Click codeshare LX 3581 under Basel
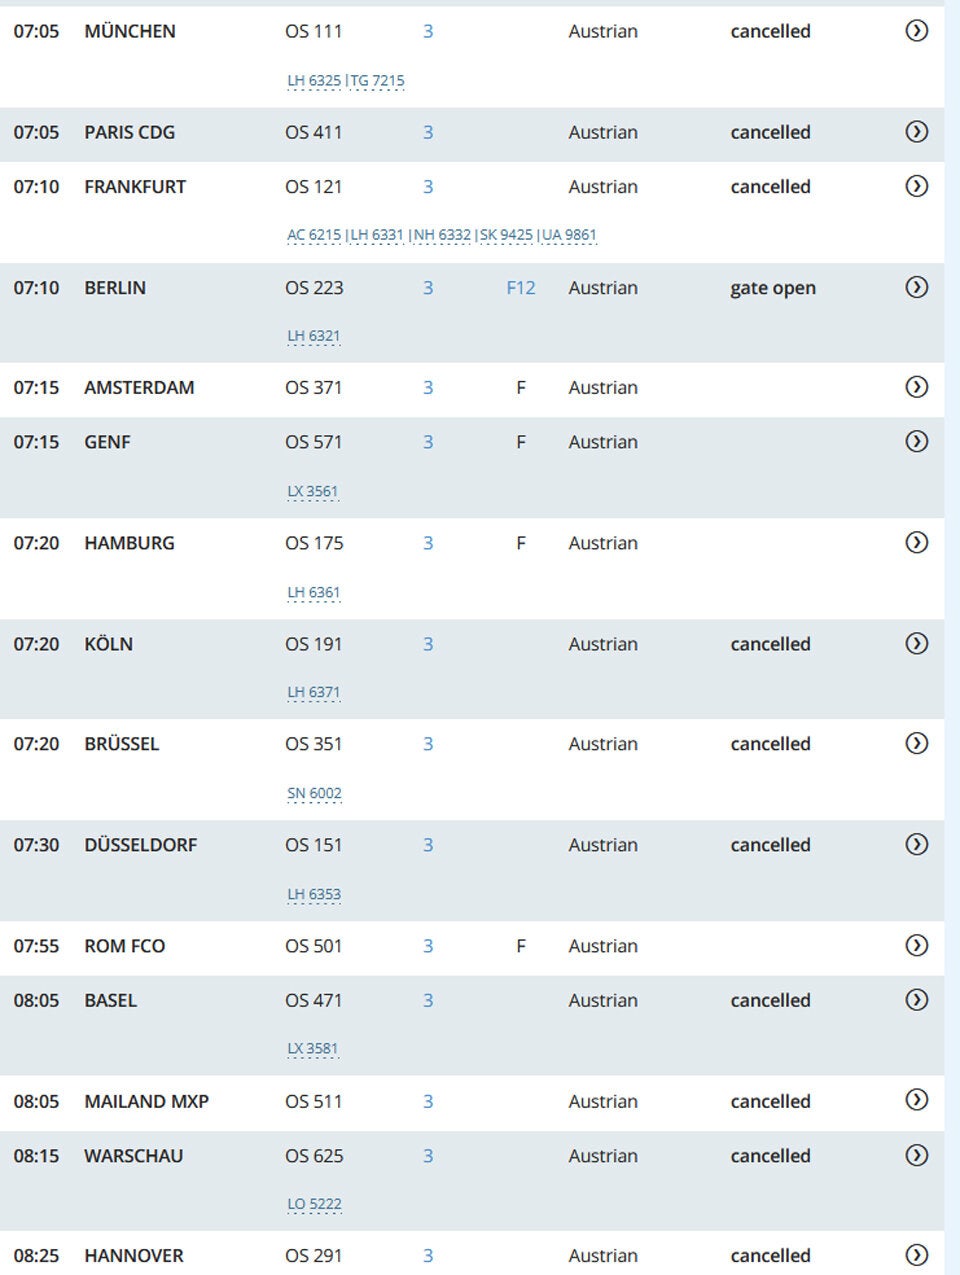The height and width of the screenshot is (1275, 960). (x=313, y=1049)
